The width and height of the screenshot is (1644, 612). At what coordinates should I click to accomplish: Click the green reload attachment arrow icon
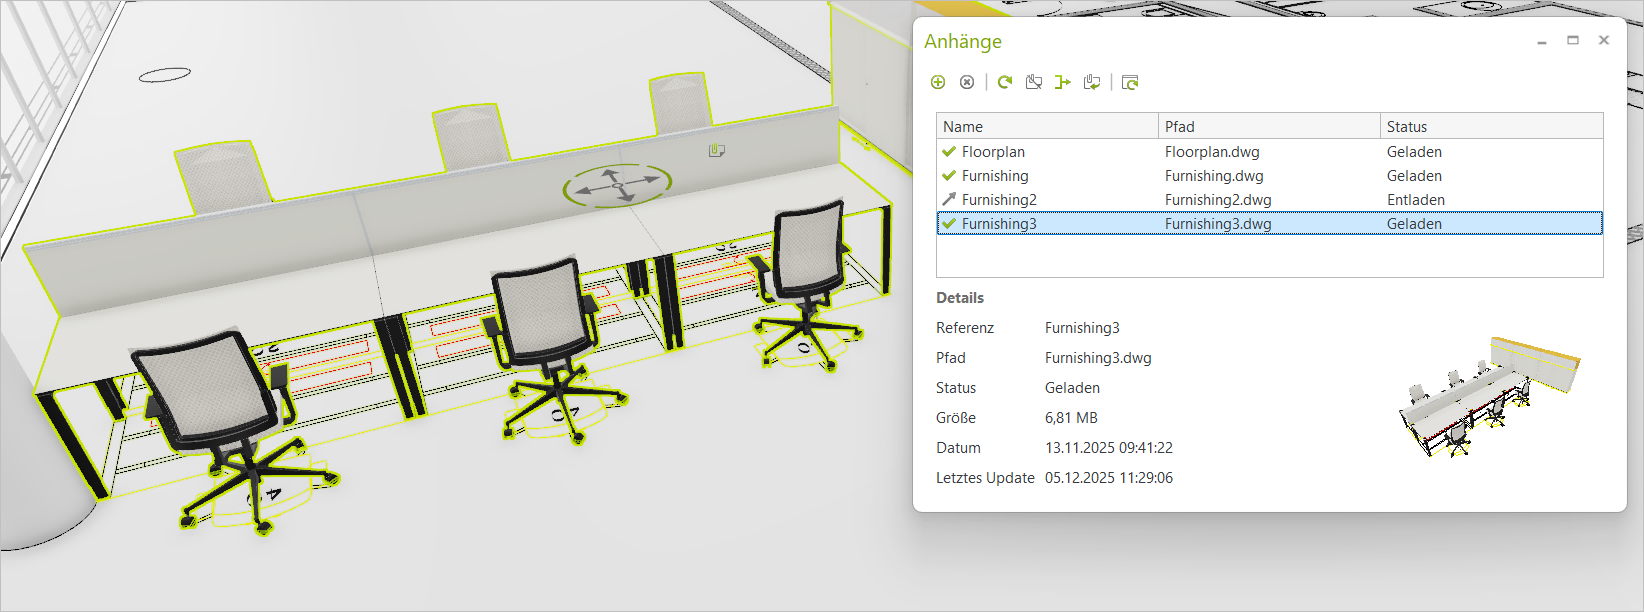point(1005,82)
